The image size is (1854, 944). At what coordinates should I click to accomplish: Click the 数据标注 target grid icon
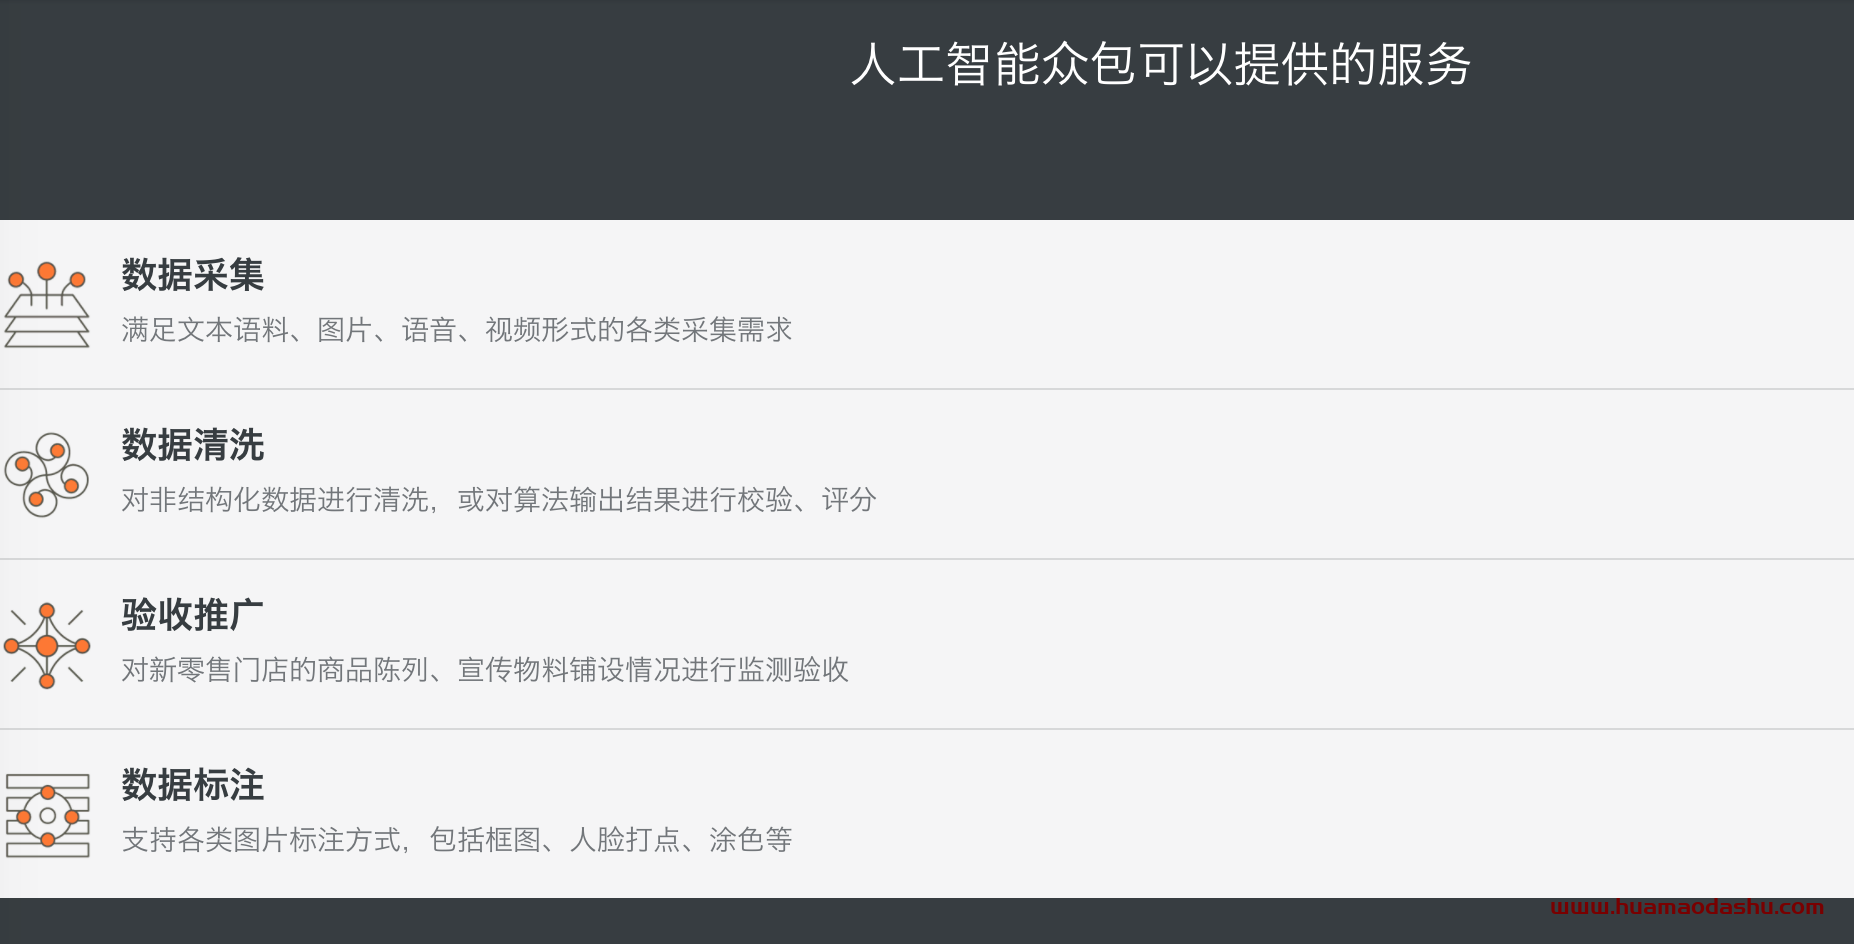(47, 815)
